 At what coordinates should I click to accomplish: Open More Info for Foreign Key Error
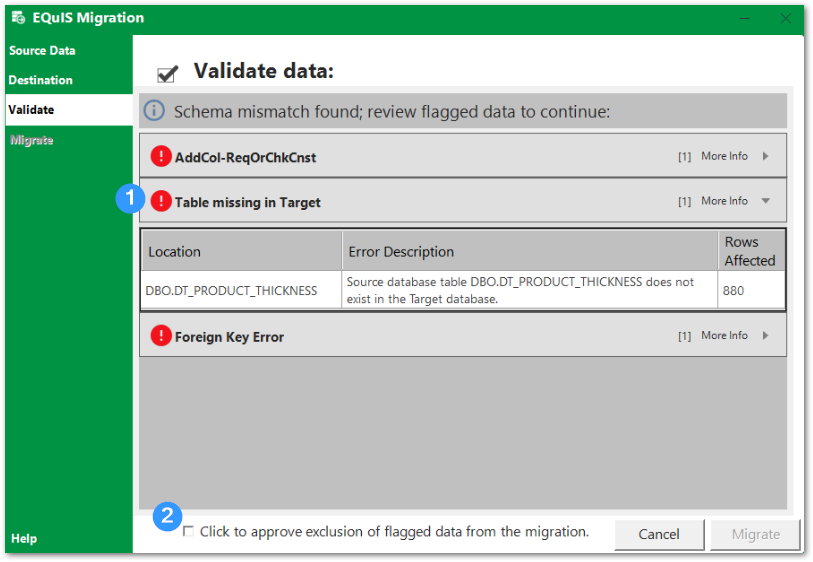tap(724, 335)
